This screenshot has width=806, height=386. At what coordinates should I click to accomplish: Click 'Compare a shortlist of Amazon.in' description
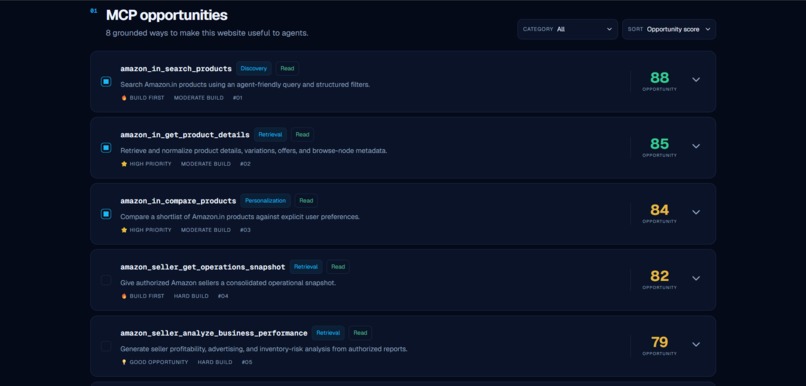coord(240,217)
